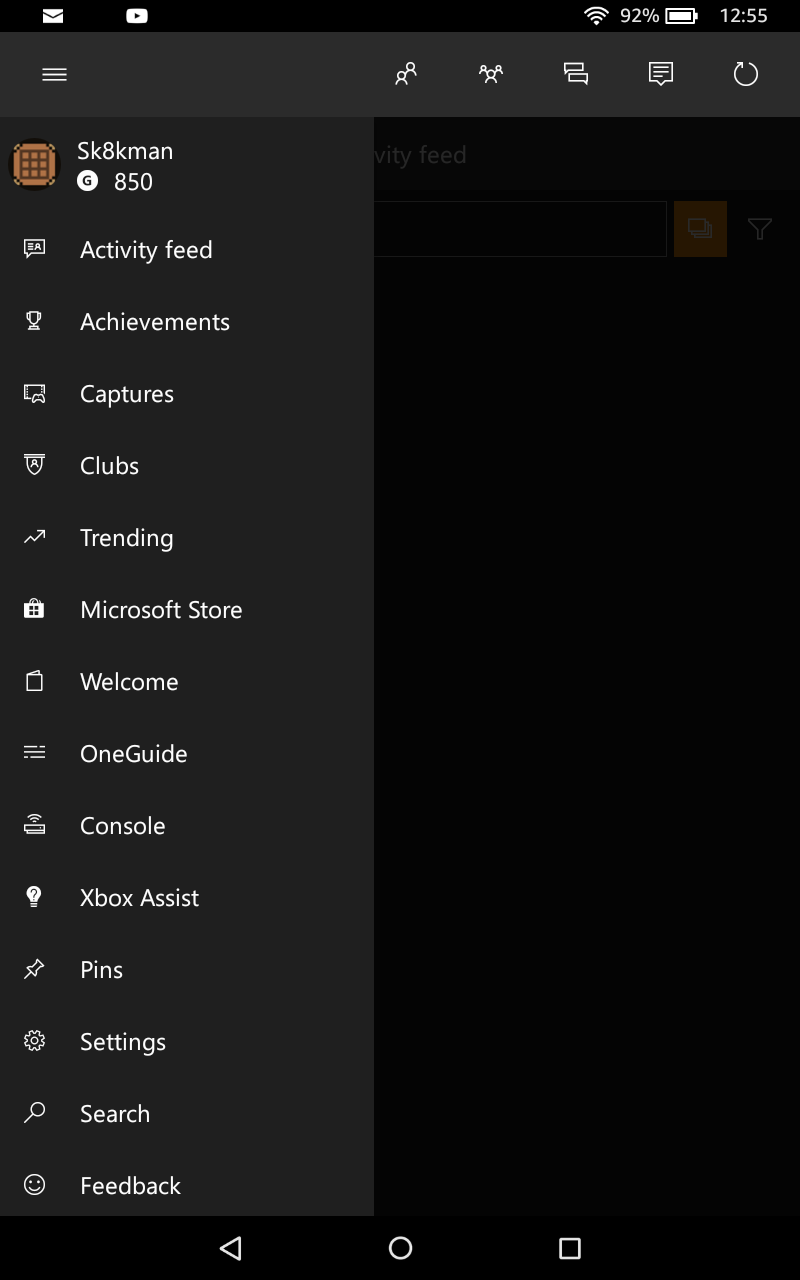Screen dimensions: 800x1280
Task: Tap the Sk8kman profile avatar
Action: pyautogui.click(x=35, y=164)
